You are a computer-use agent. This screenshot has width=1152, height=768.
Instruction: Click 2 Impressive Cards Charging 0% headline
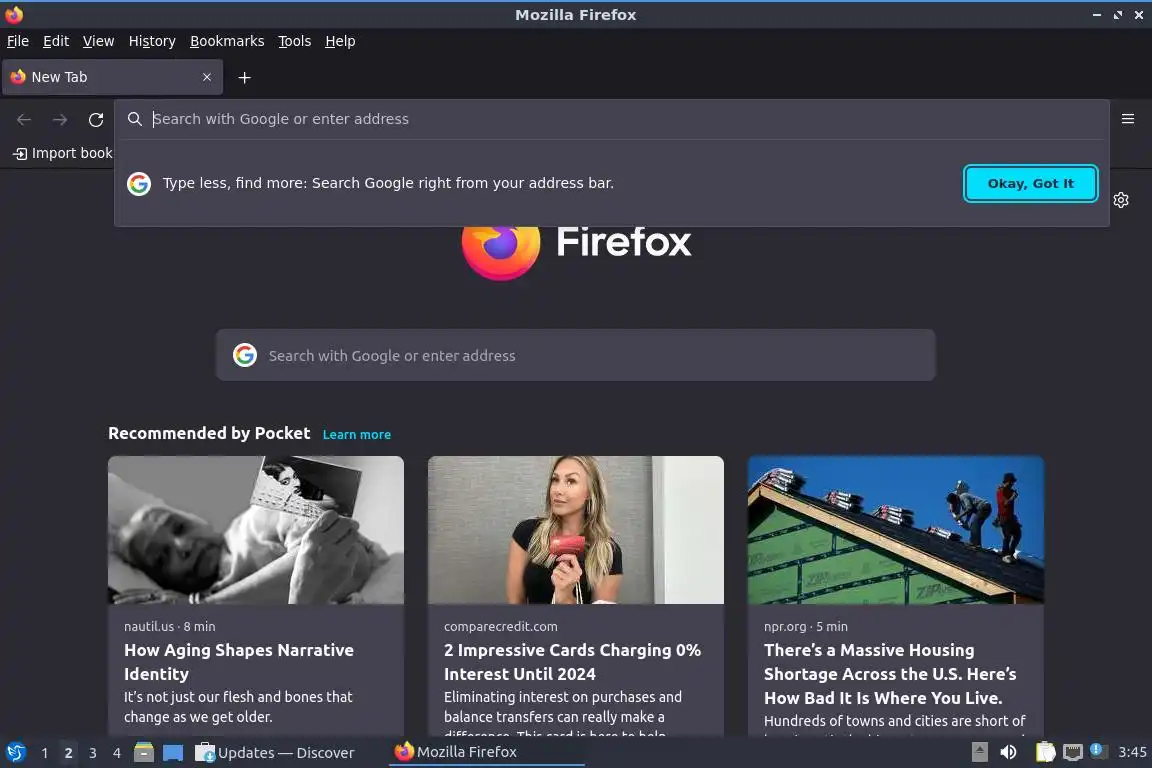point(572,662)
